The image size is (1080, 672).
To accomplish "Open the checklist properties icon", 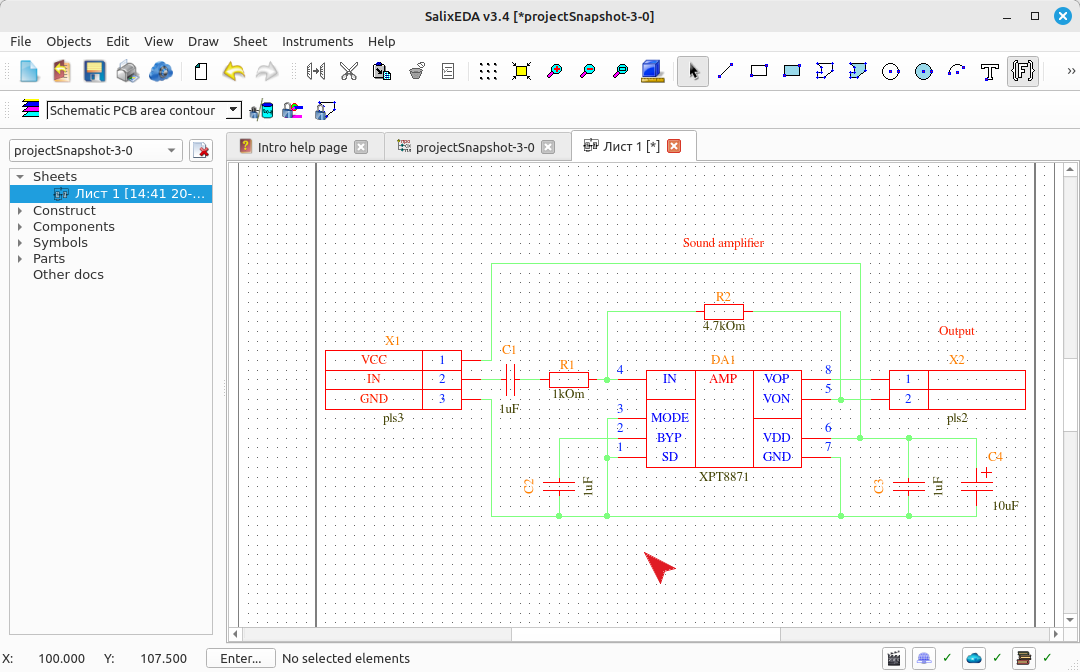I will click(x=448, y=71).
